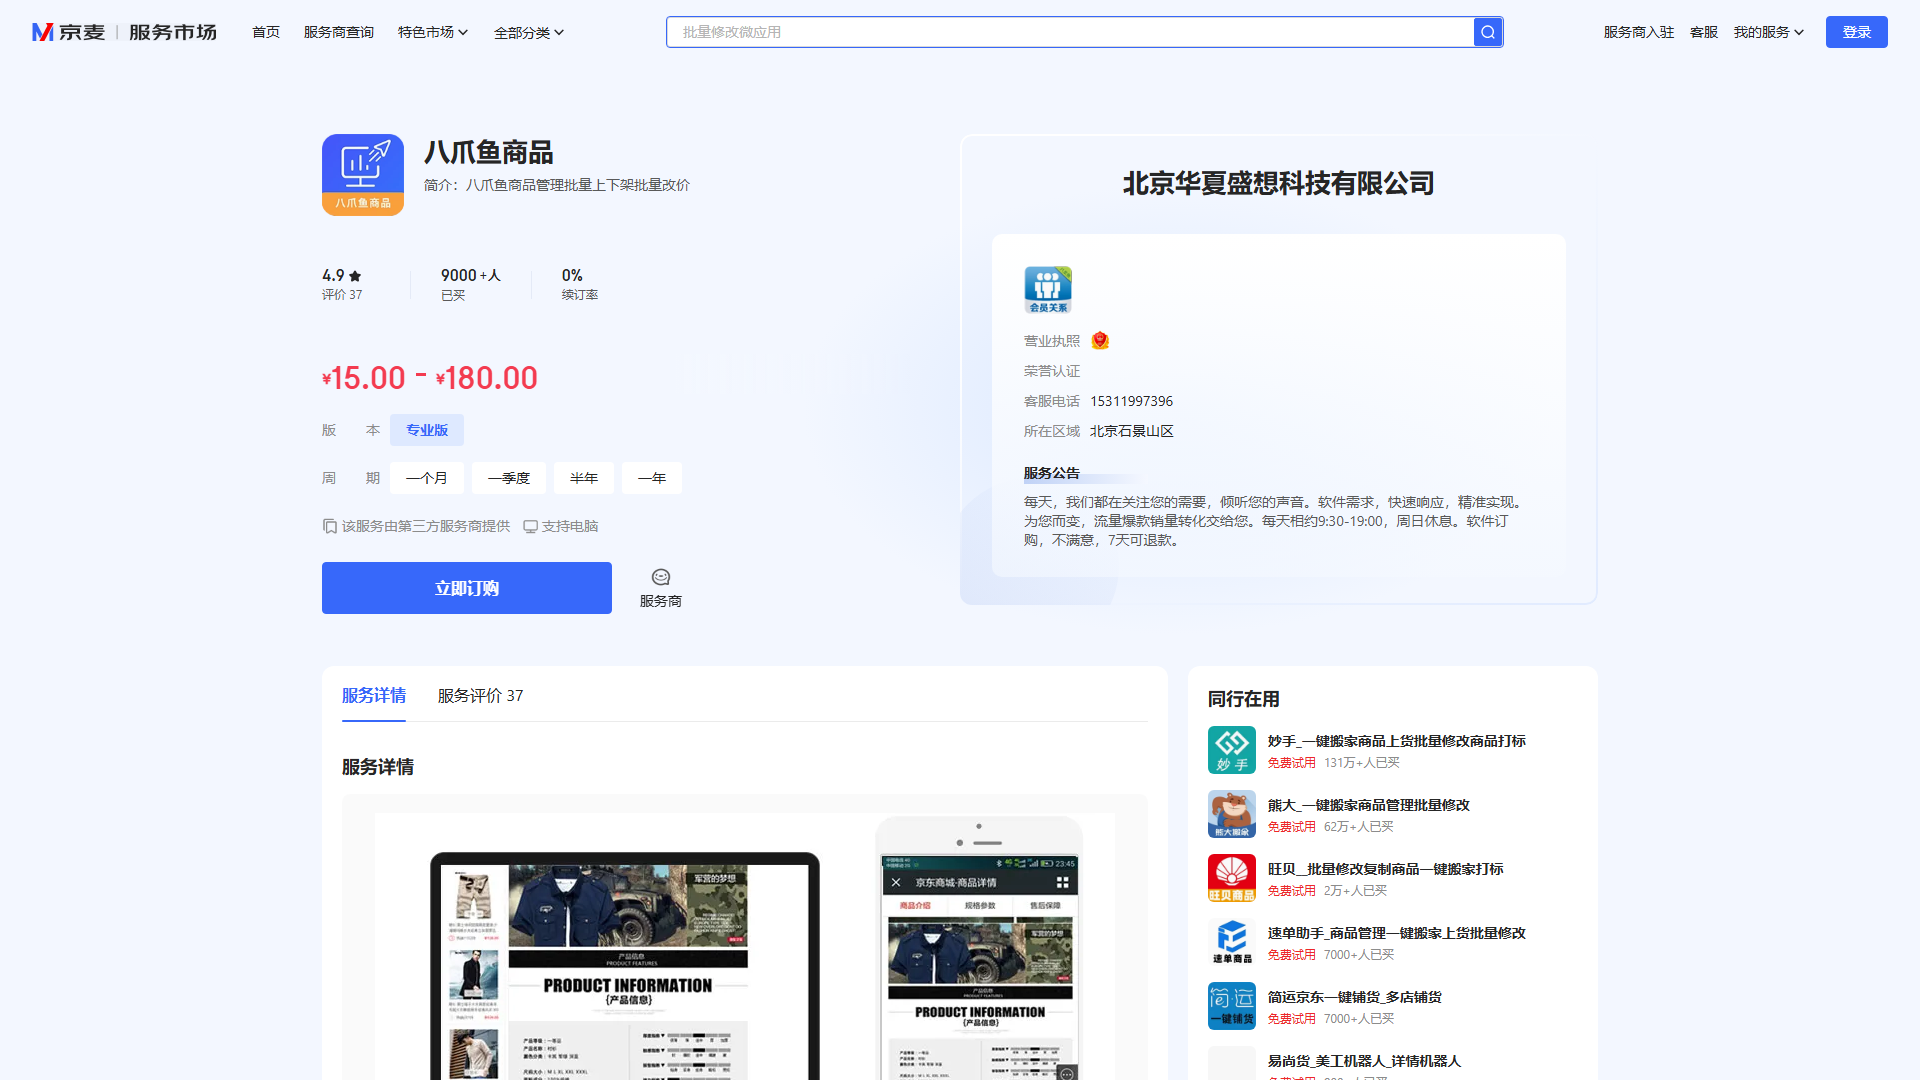Click the 北京石景山区 location text

pyautogui.click(x=1132, y=431)
